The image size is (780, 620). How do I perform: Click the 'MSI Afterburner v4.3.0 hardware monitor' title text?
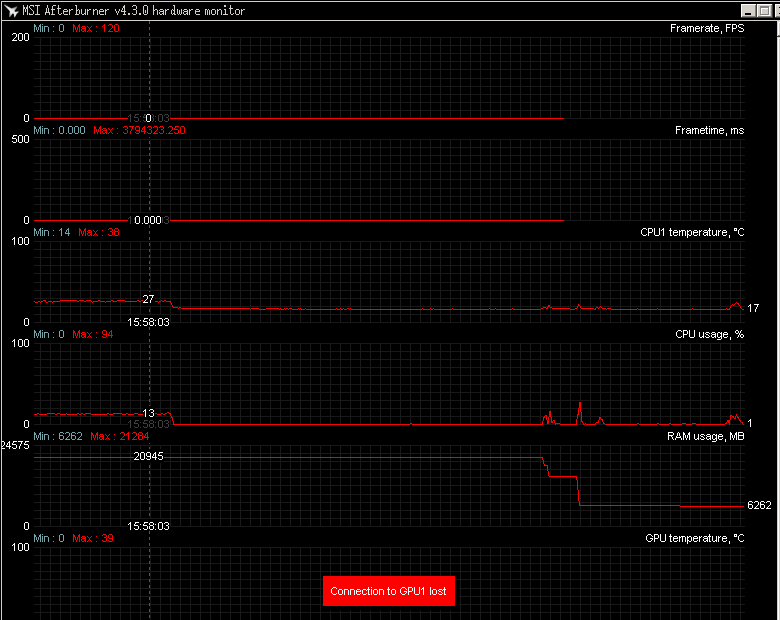tap(133, 11)
